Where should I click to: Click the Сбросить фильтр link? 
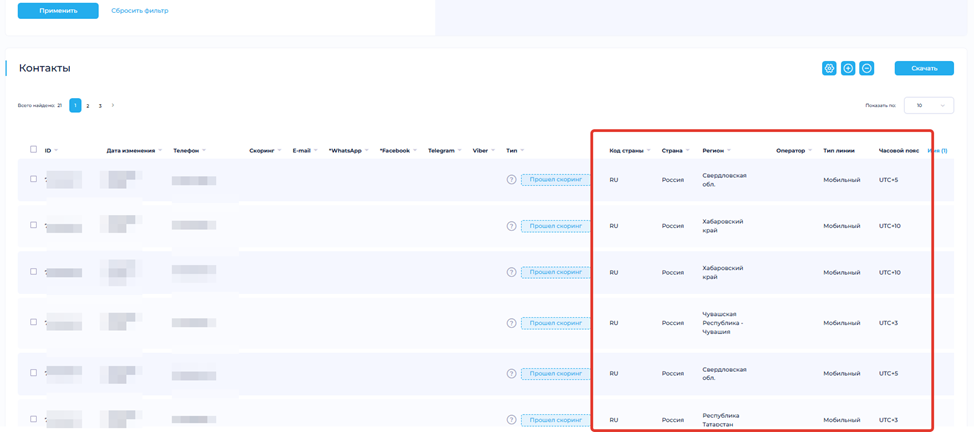coord(140,11)
